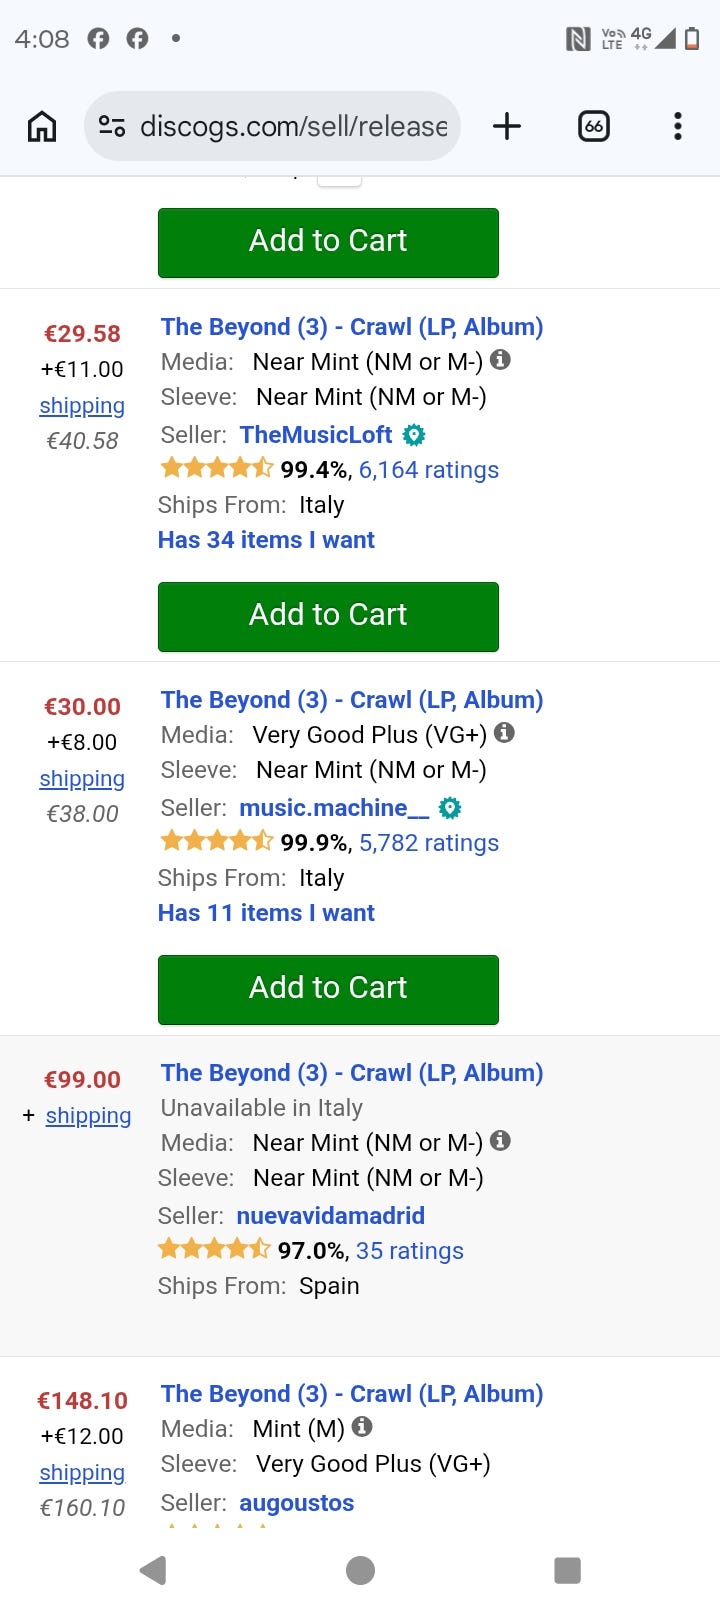View 5,782 ratings for music.machine__
The width and height of the screenshot is (720, 1612).
point(429,843)
